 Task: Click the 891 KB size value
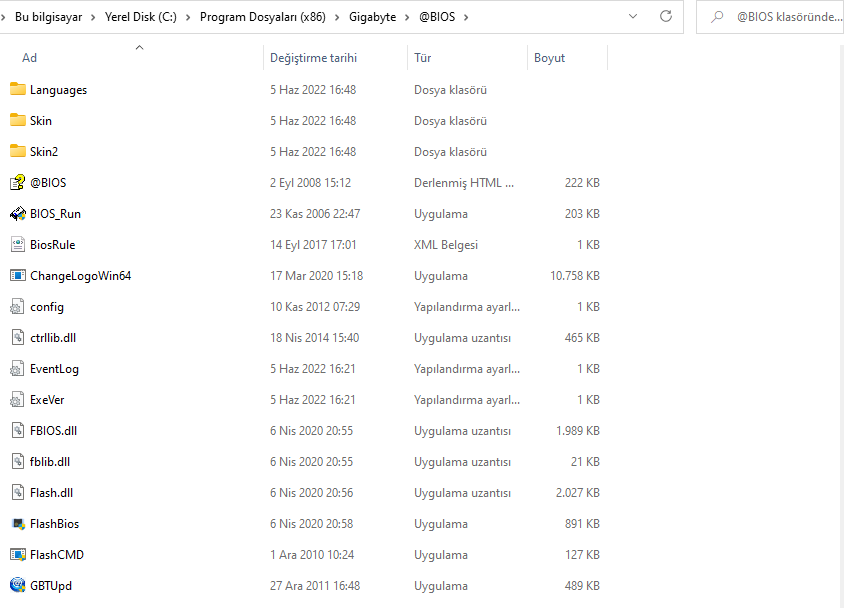click(582, 524)
